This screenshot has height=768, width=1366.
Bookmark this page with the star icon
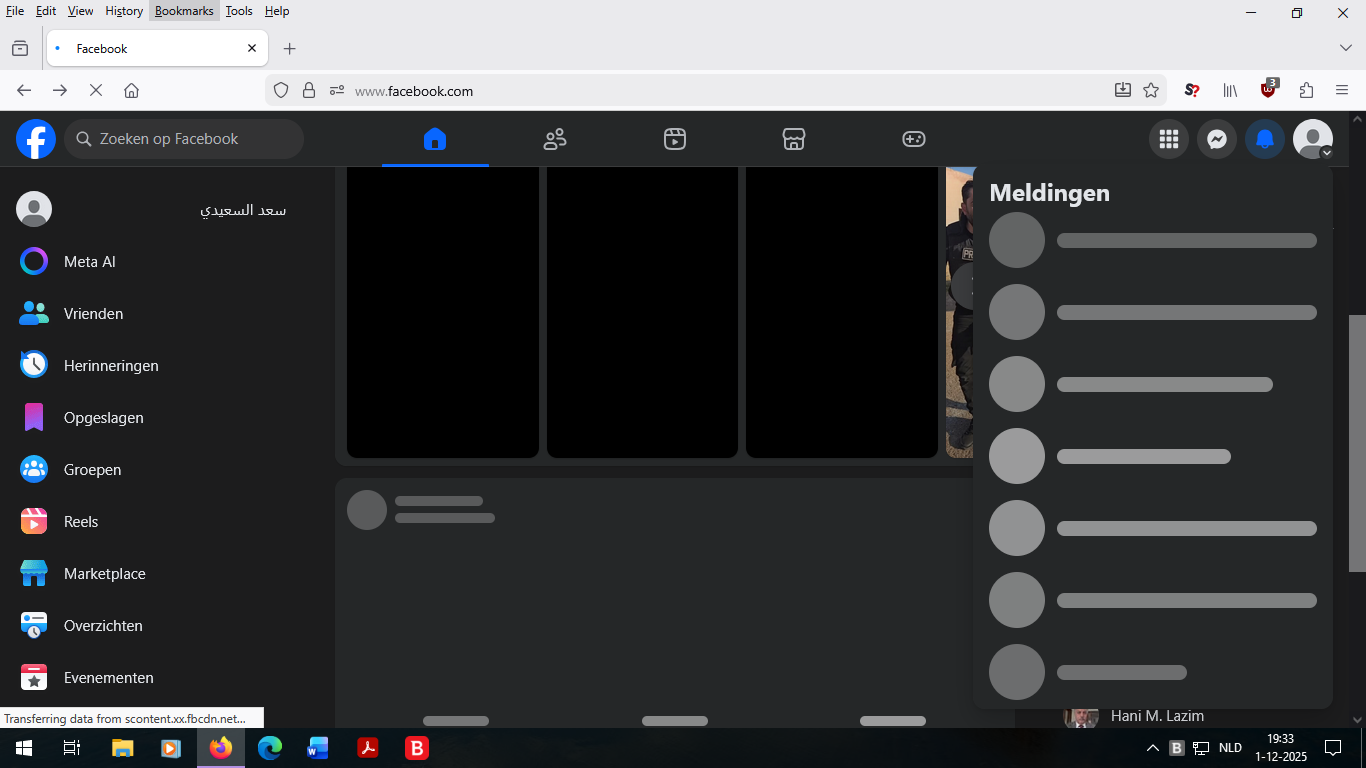[x=1151, y=90]
